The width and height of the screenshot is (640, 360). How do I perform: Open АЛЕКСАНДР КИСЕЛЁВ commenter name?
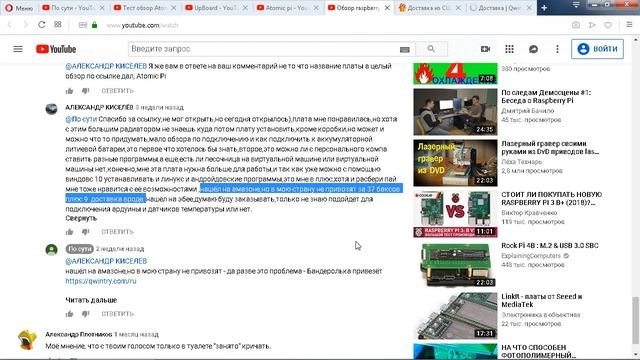click(99, 107)
